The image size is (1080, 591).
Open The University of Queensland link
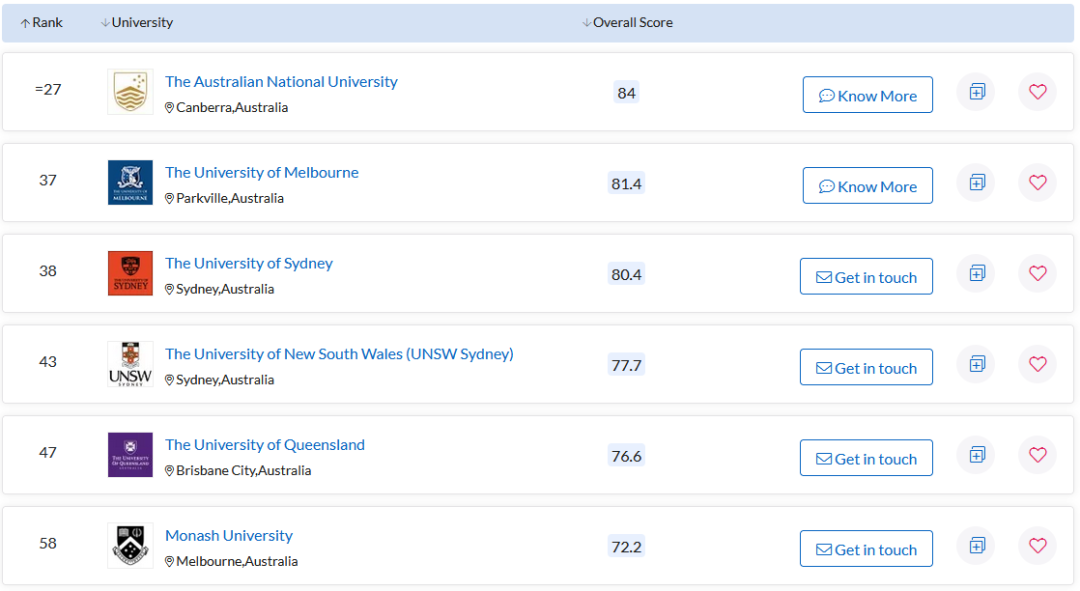[x=264, y=445]
